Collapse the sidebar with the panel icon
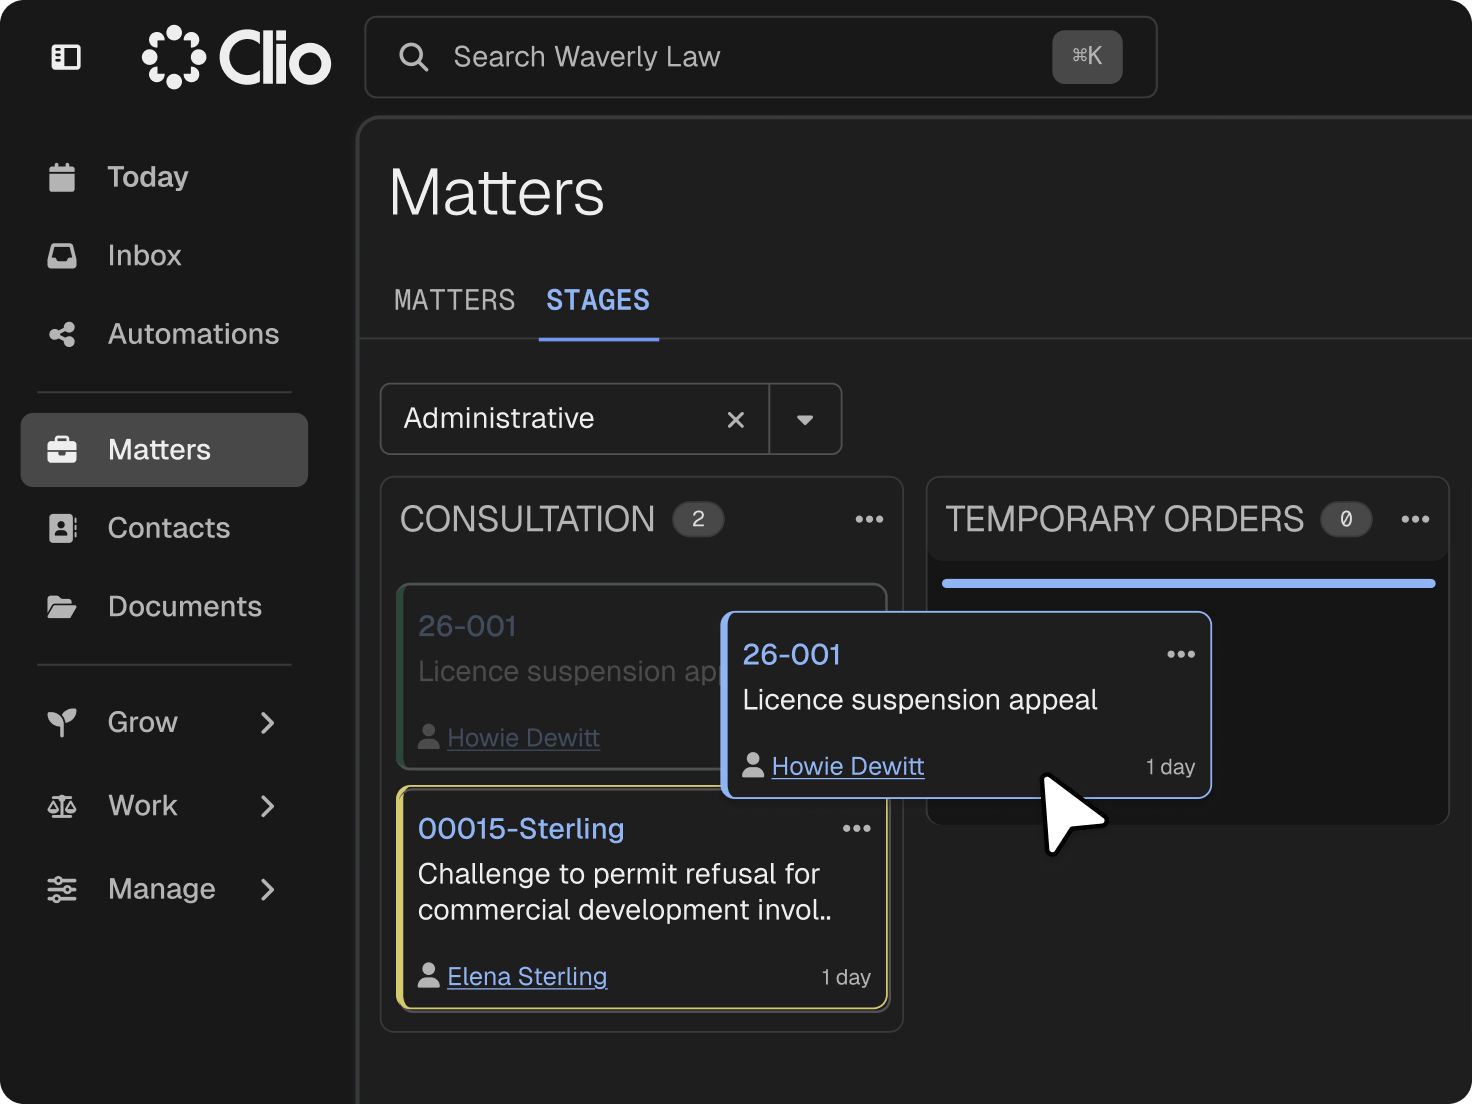The image size is (1472, 1104). tap(66, 57)
